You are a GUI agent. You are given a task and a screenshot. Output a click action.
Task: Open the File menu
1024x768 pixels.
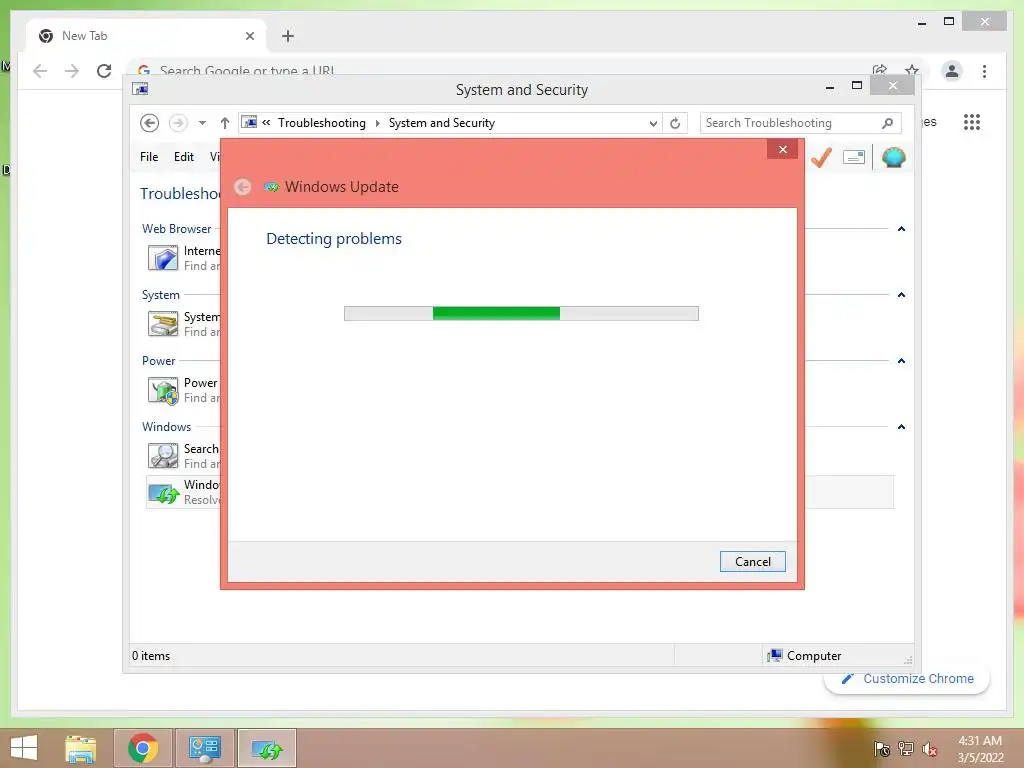click(x=149, y=157)
